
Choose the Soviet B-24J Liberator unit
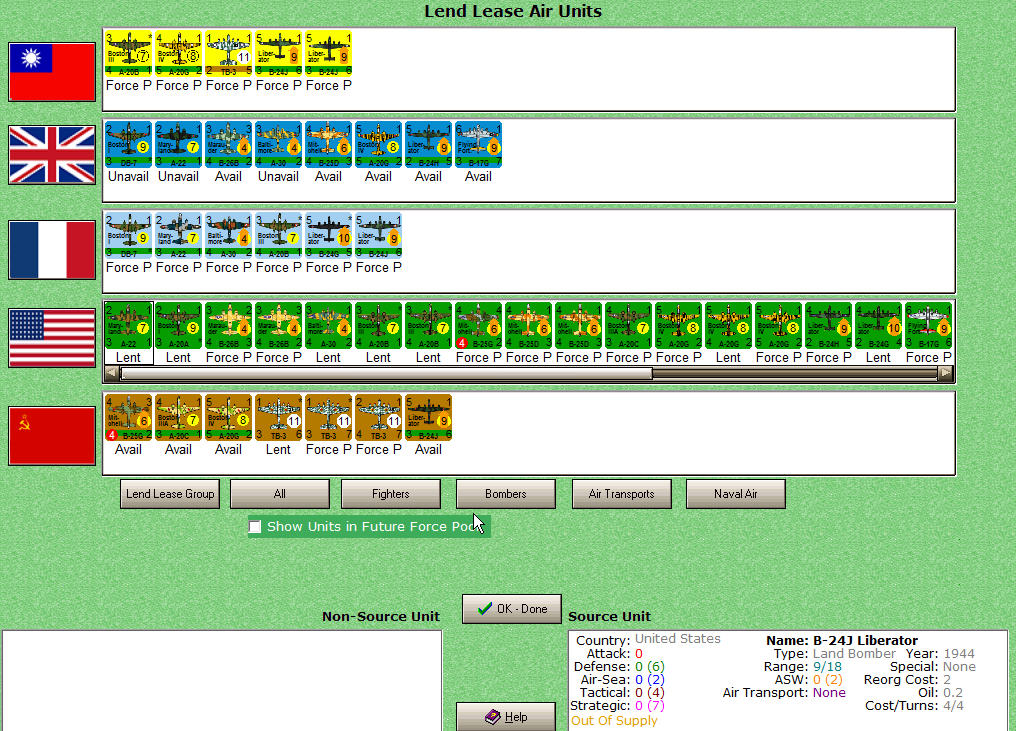click(x=428, y=418)
